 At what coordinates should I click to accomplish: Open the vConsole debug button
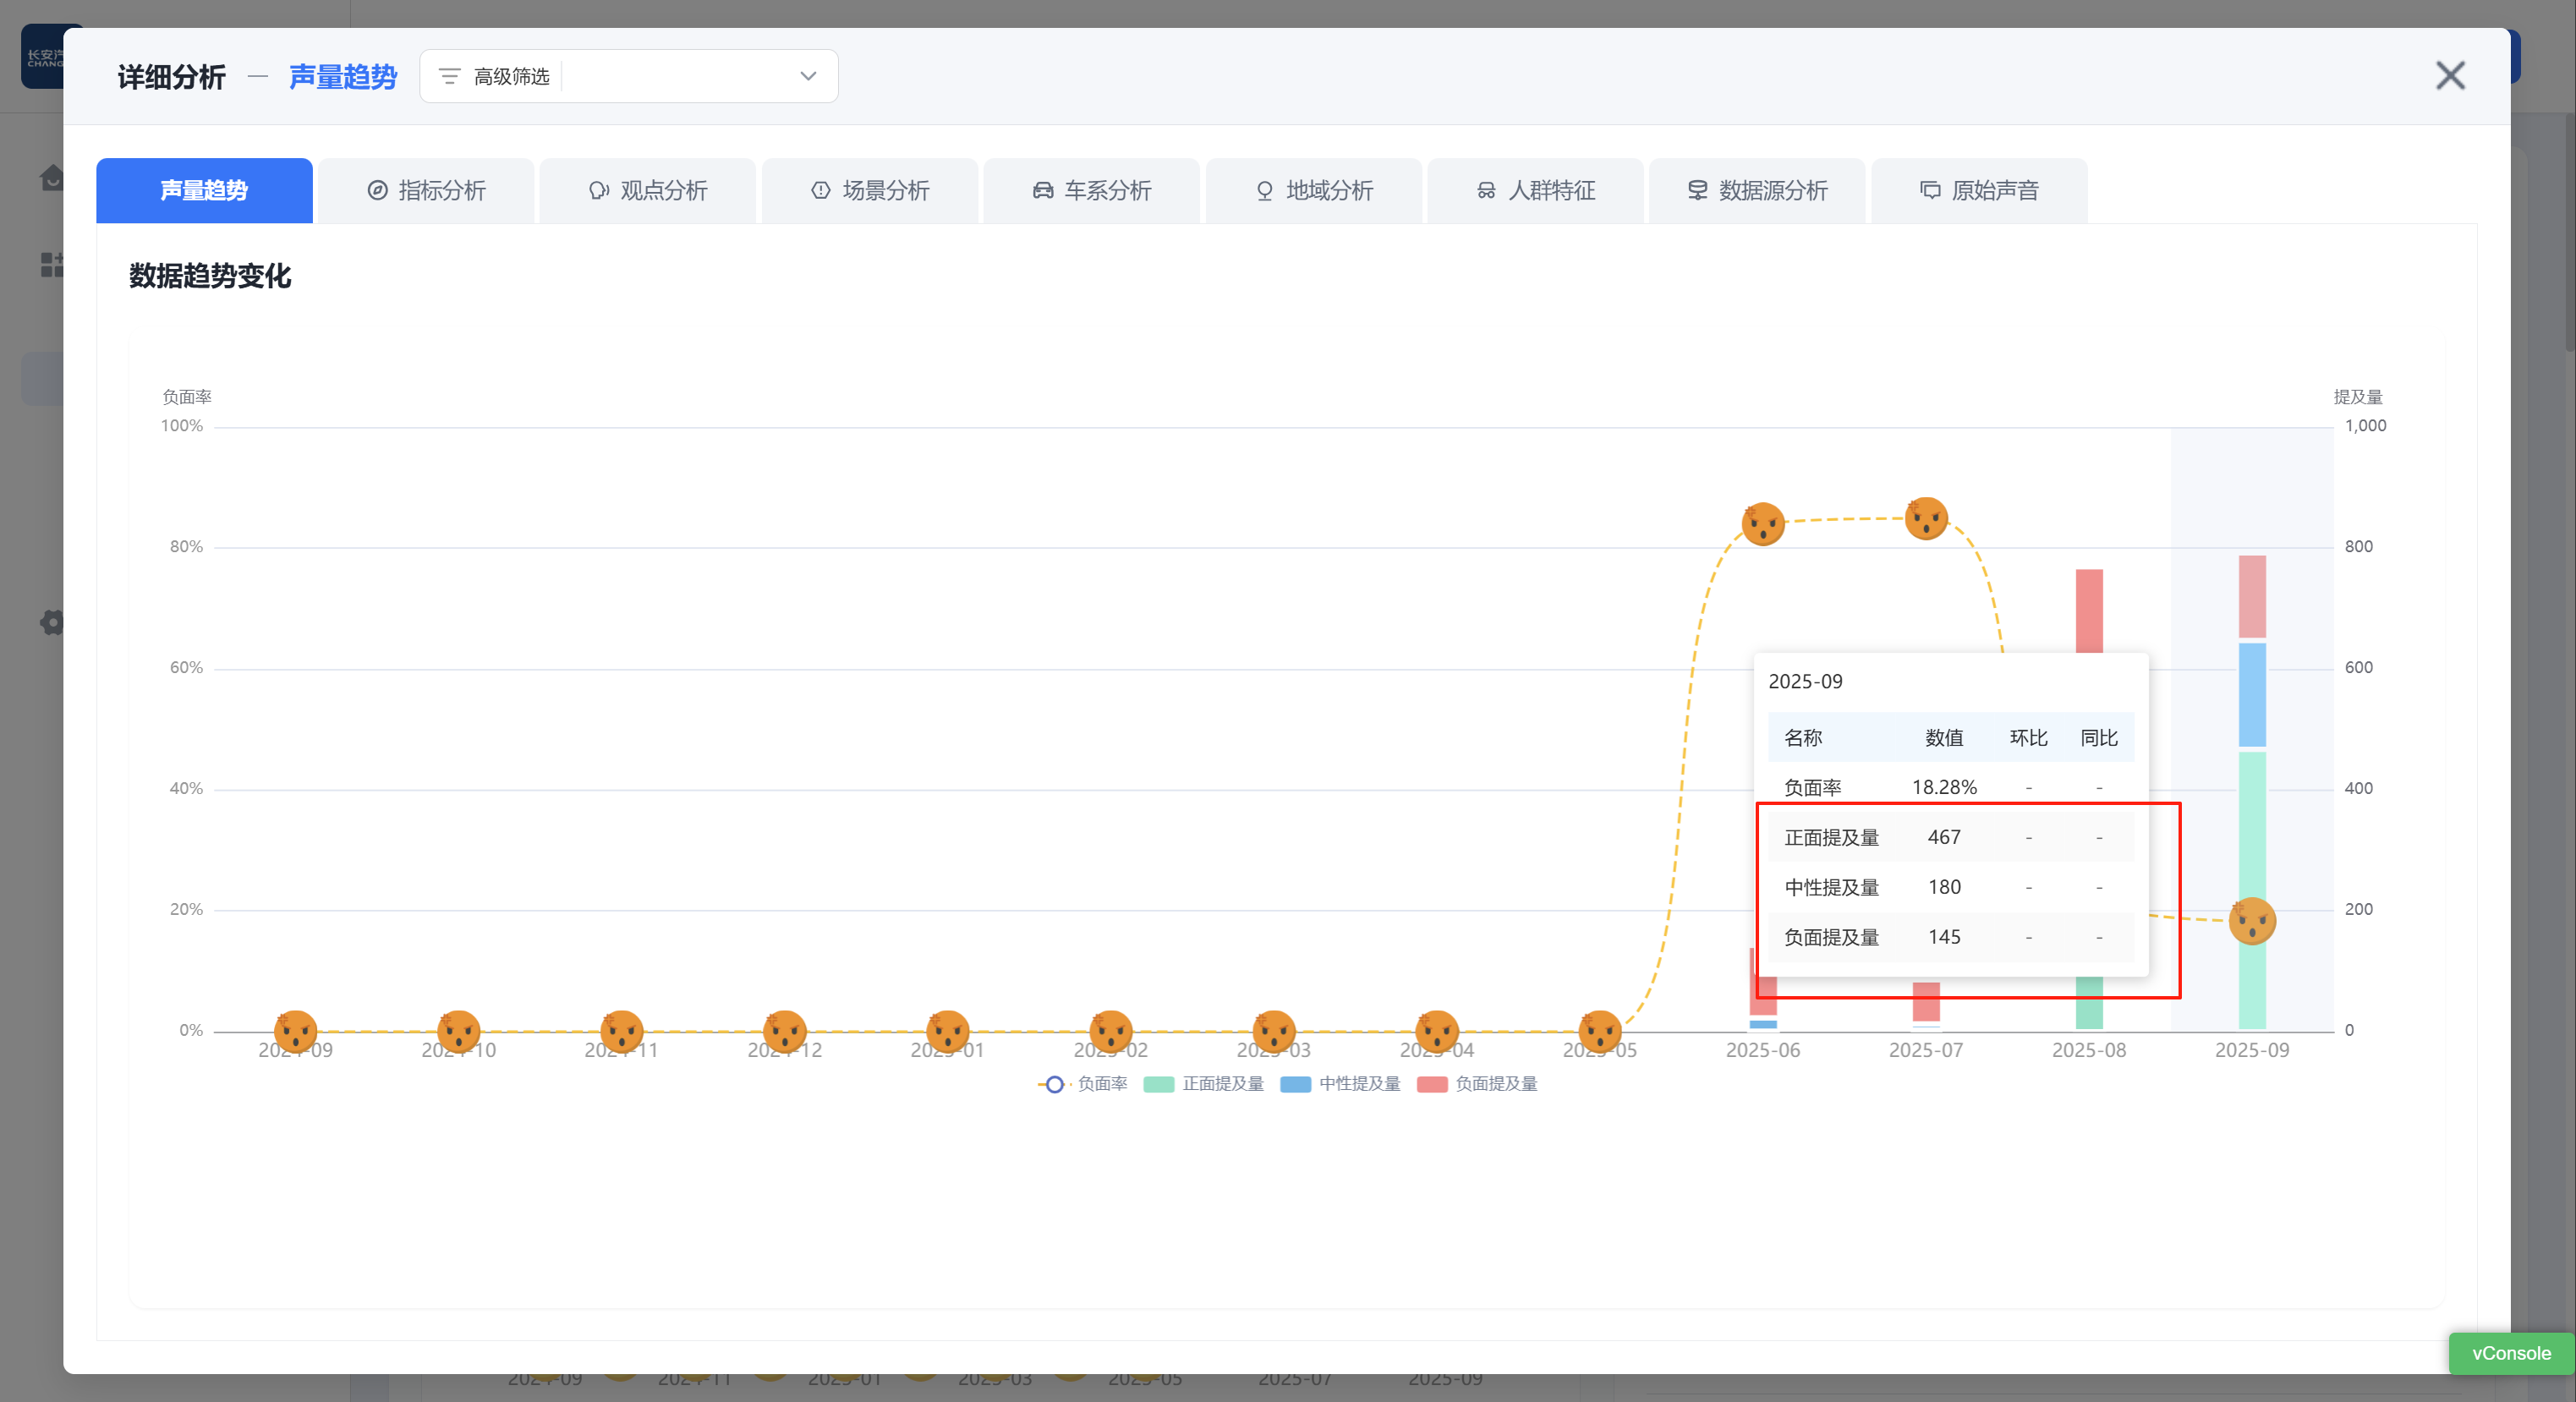click(x=2510, y=1353)
